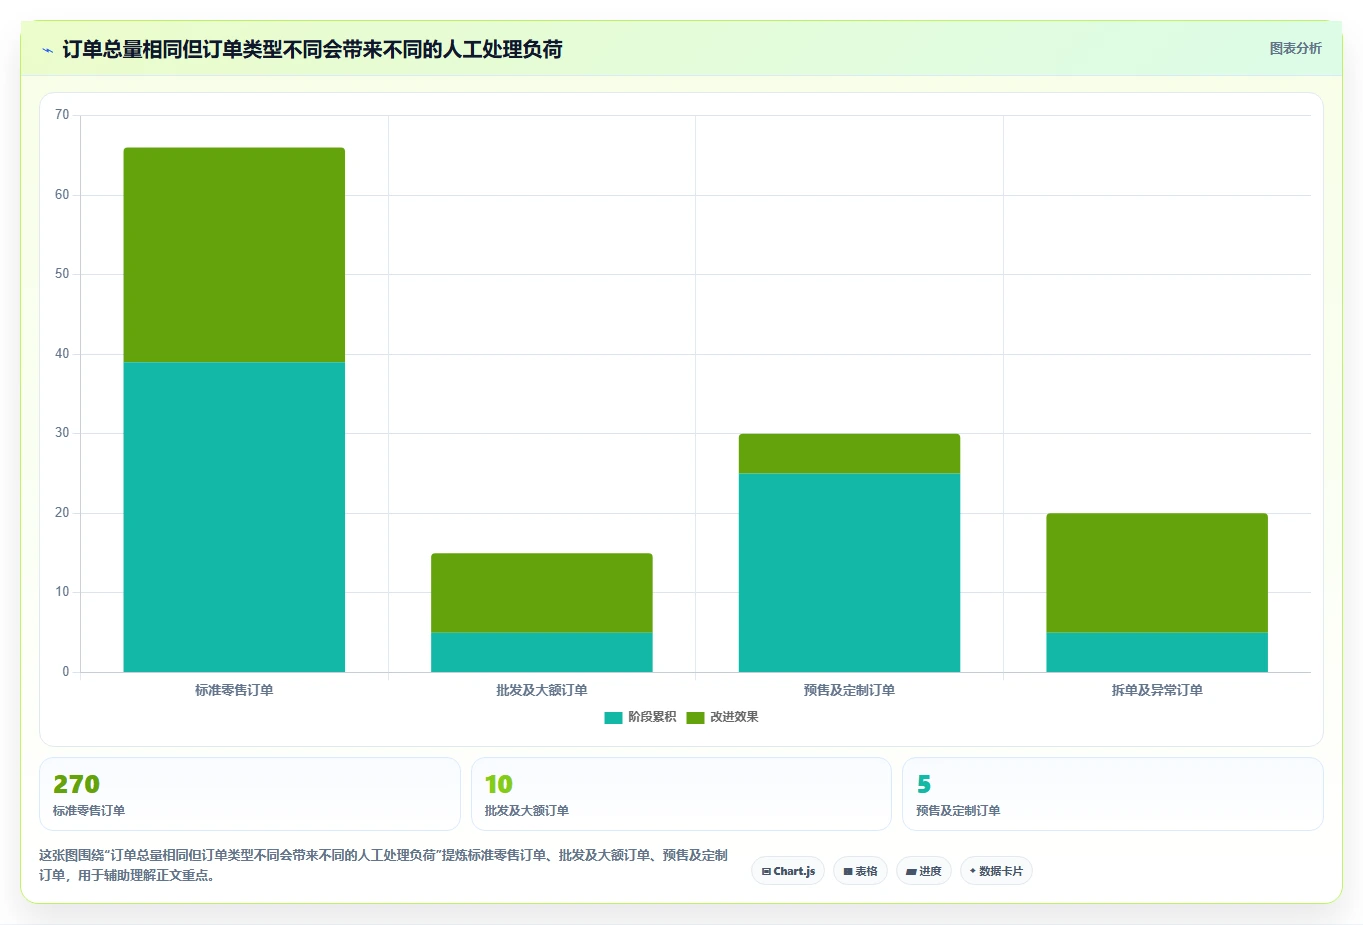Click the 10 value in the second data card
1363x925 pixels.
pyautogui.click(x=498, y=784)
